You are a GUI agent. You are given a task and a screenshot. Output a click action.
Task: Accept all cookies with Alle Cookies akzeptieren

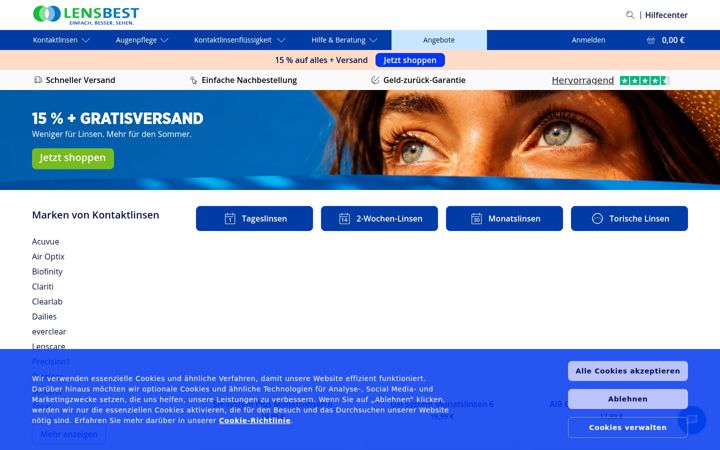click(628, 371)
